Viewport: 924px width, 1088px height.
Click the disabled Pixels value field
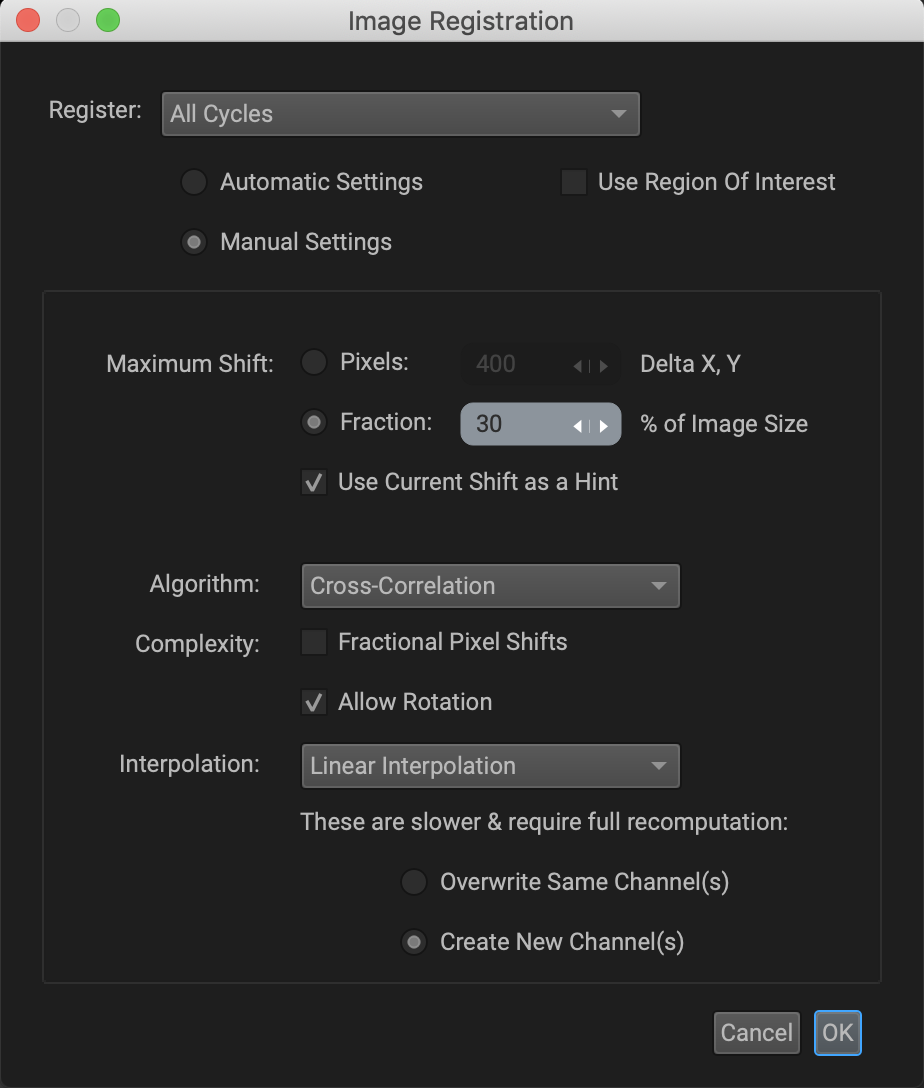540,364
